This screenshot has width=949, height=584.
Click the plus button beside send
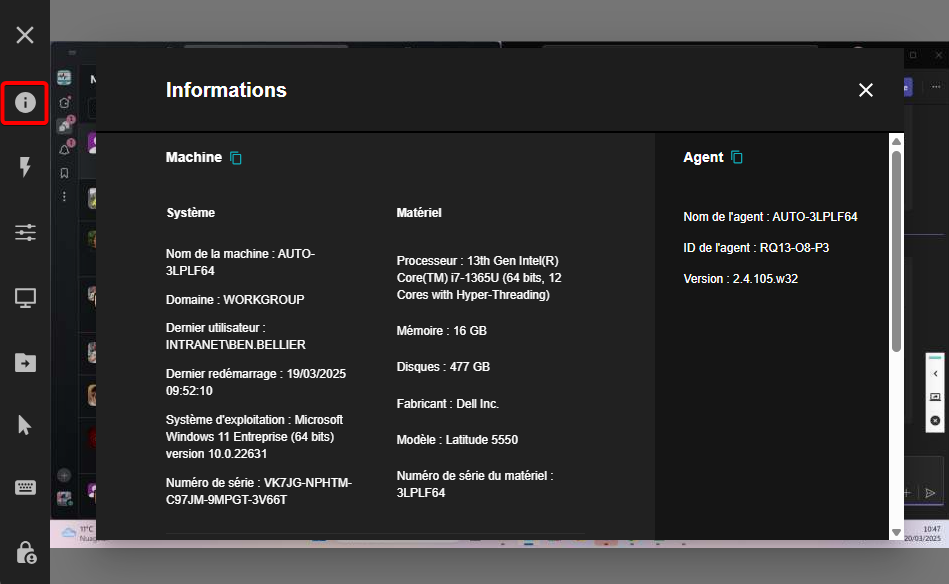coord(906,492)
